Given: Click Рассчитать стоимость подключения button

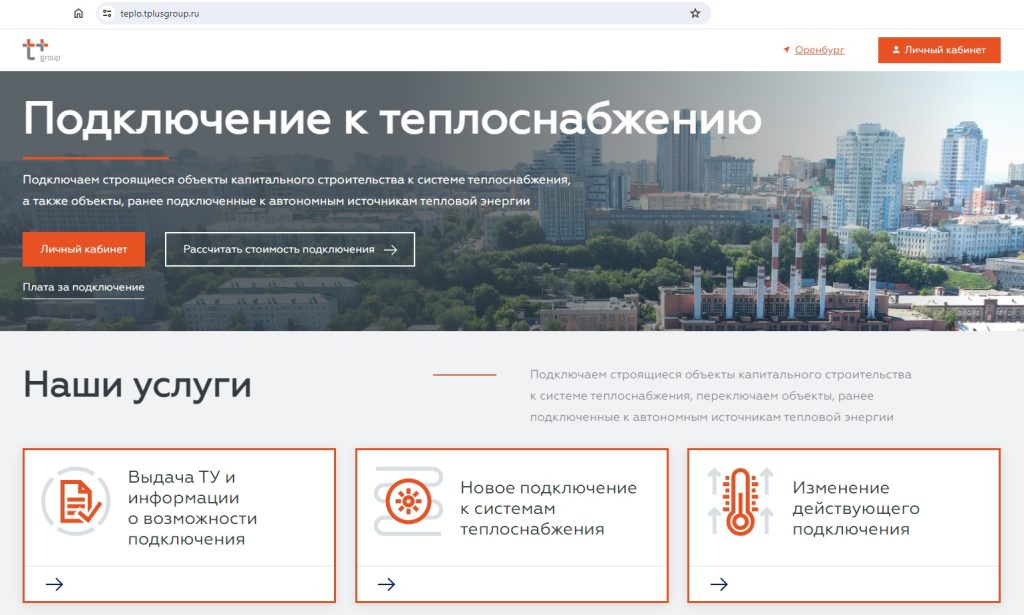Looking at the screenshot, I should pos(290,249).
